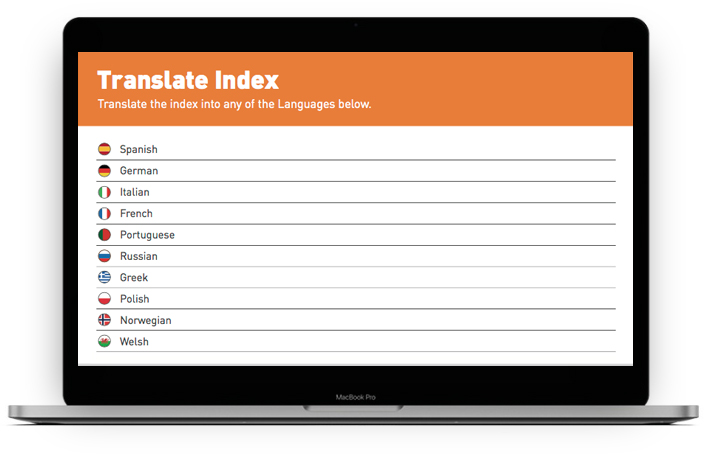The height and width of the screenshot is (460, 713).
Task: Choose the Russian language entry
Action: (139, 256)
